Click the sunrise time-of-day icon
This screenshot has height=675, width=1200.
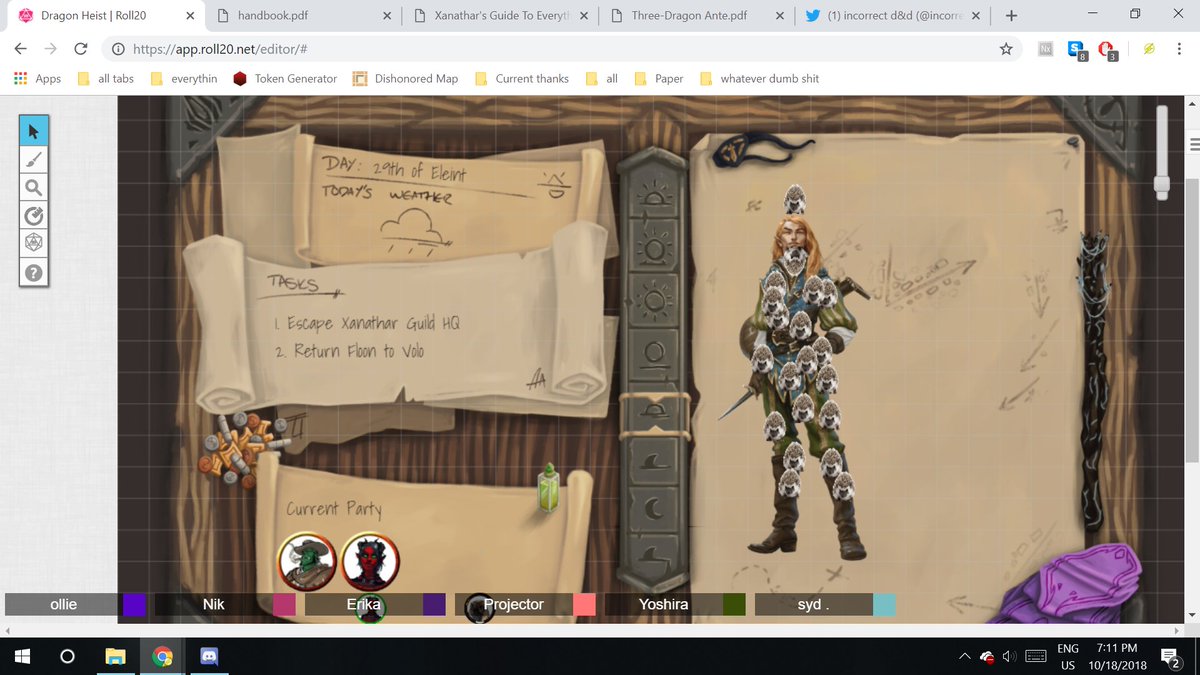[654, 193]
